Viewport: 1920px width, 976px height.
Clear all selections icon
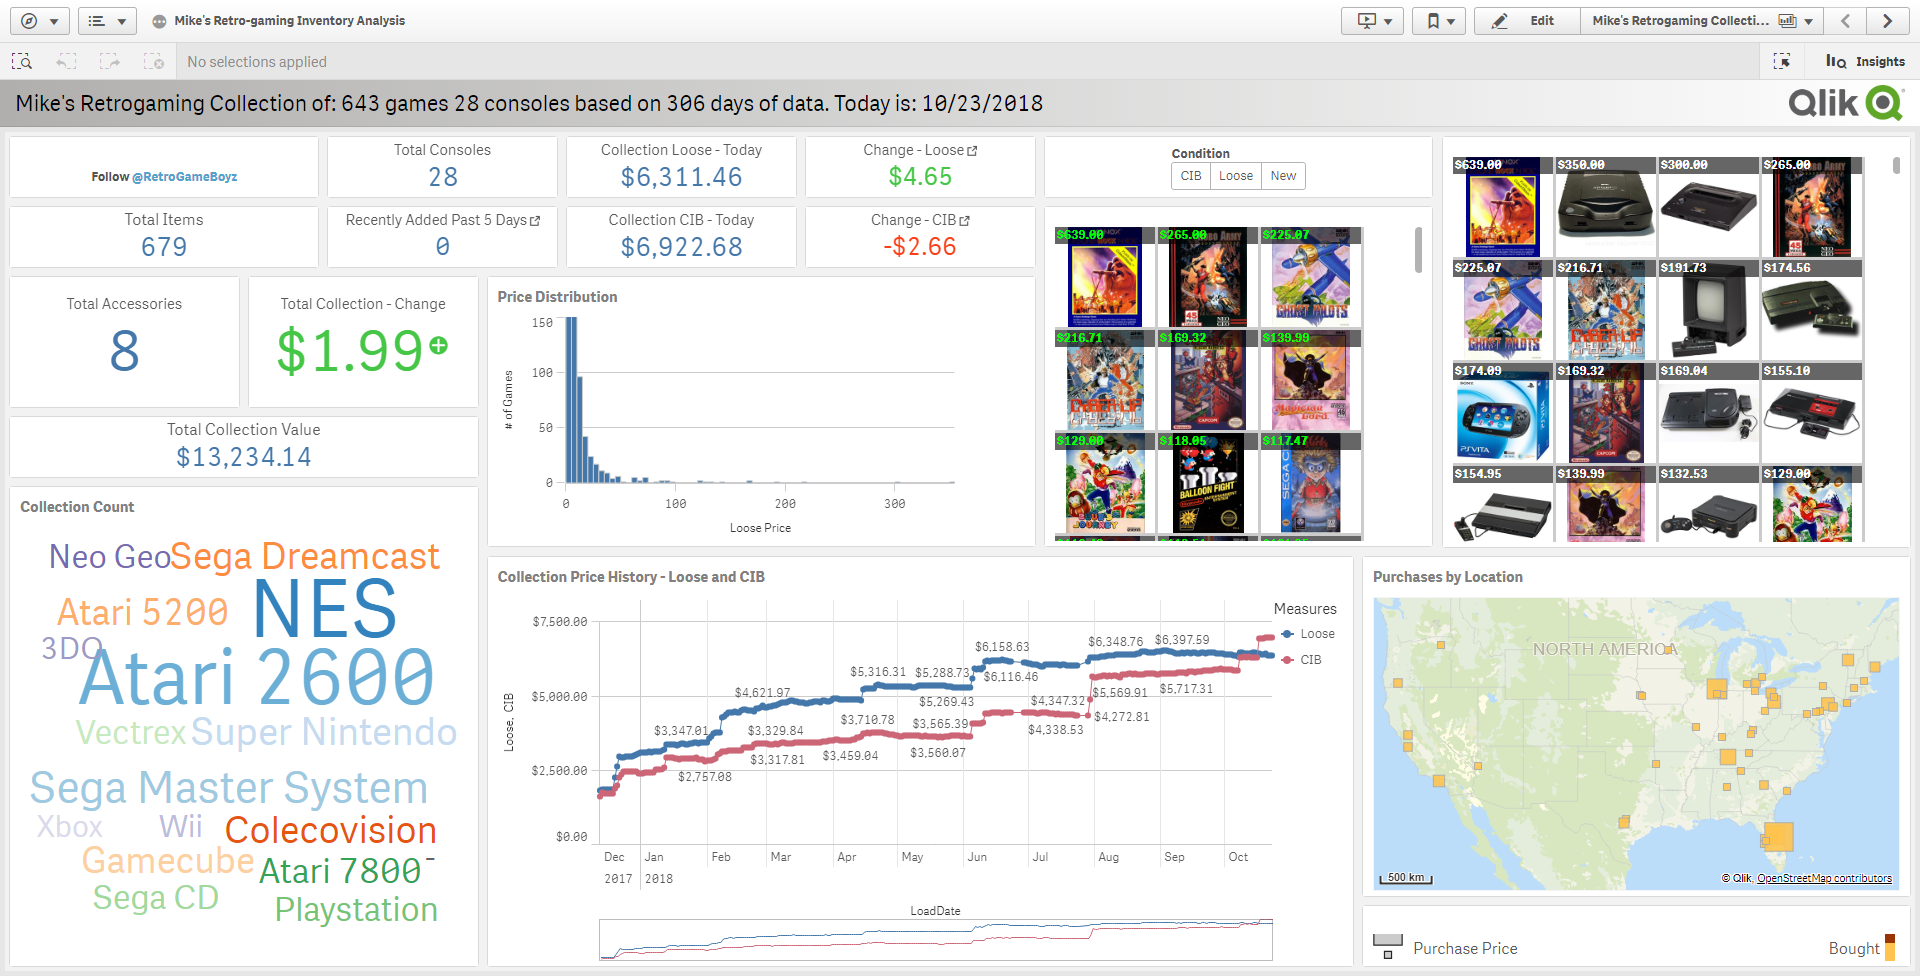[154, 62]
